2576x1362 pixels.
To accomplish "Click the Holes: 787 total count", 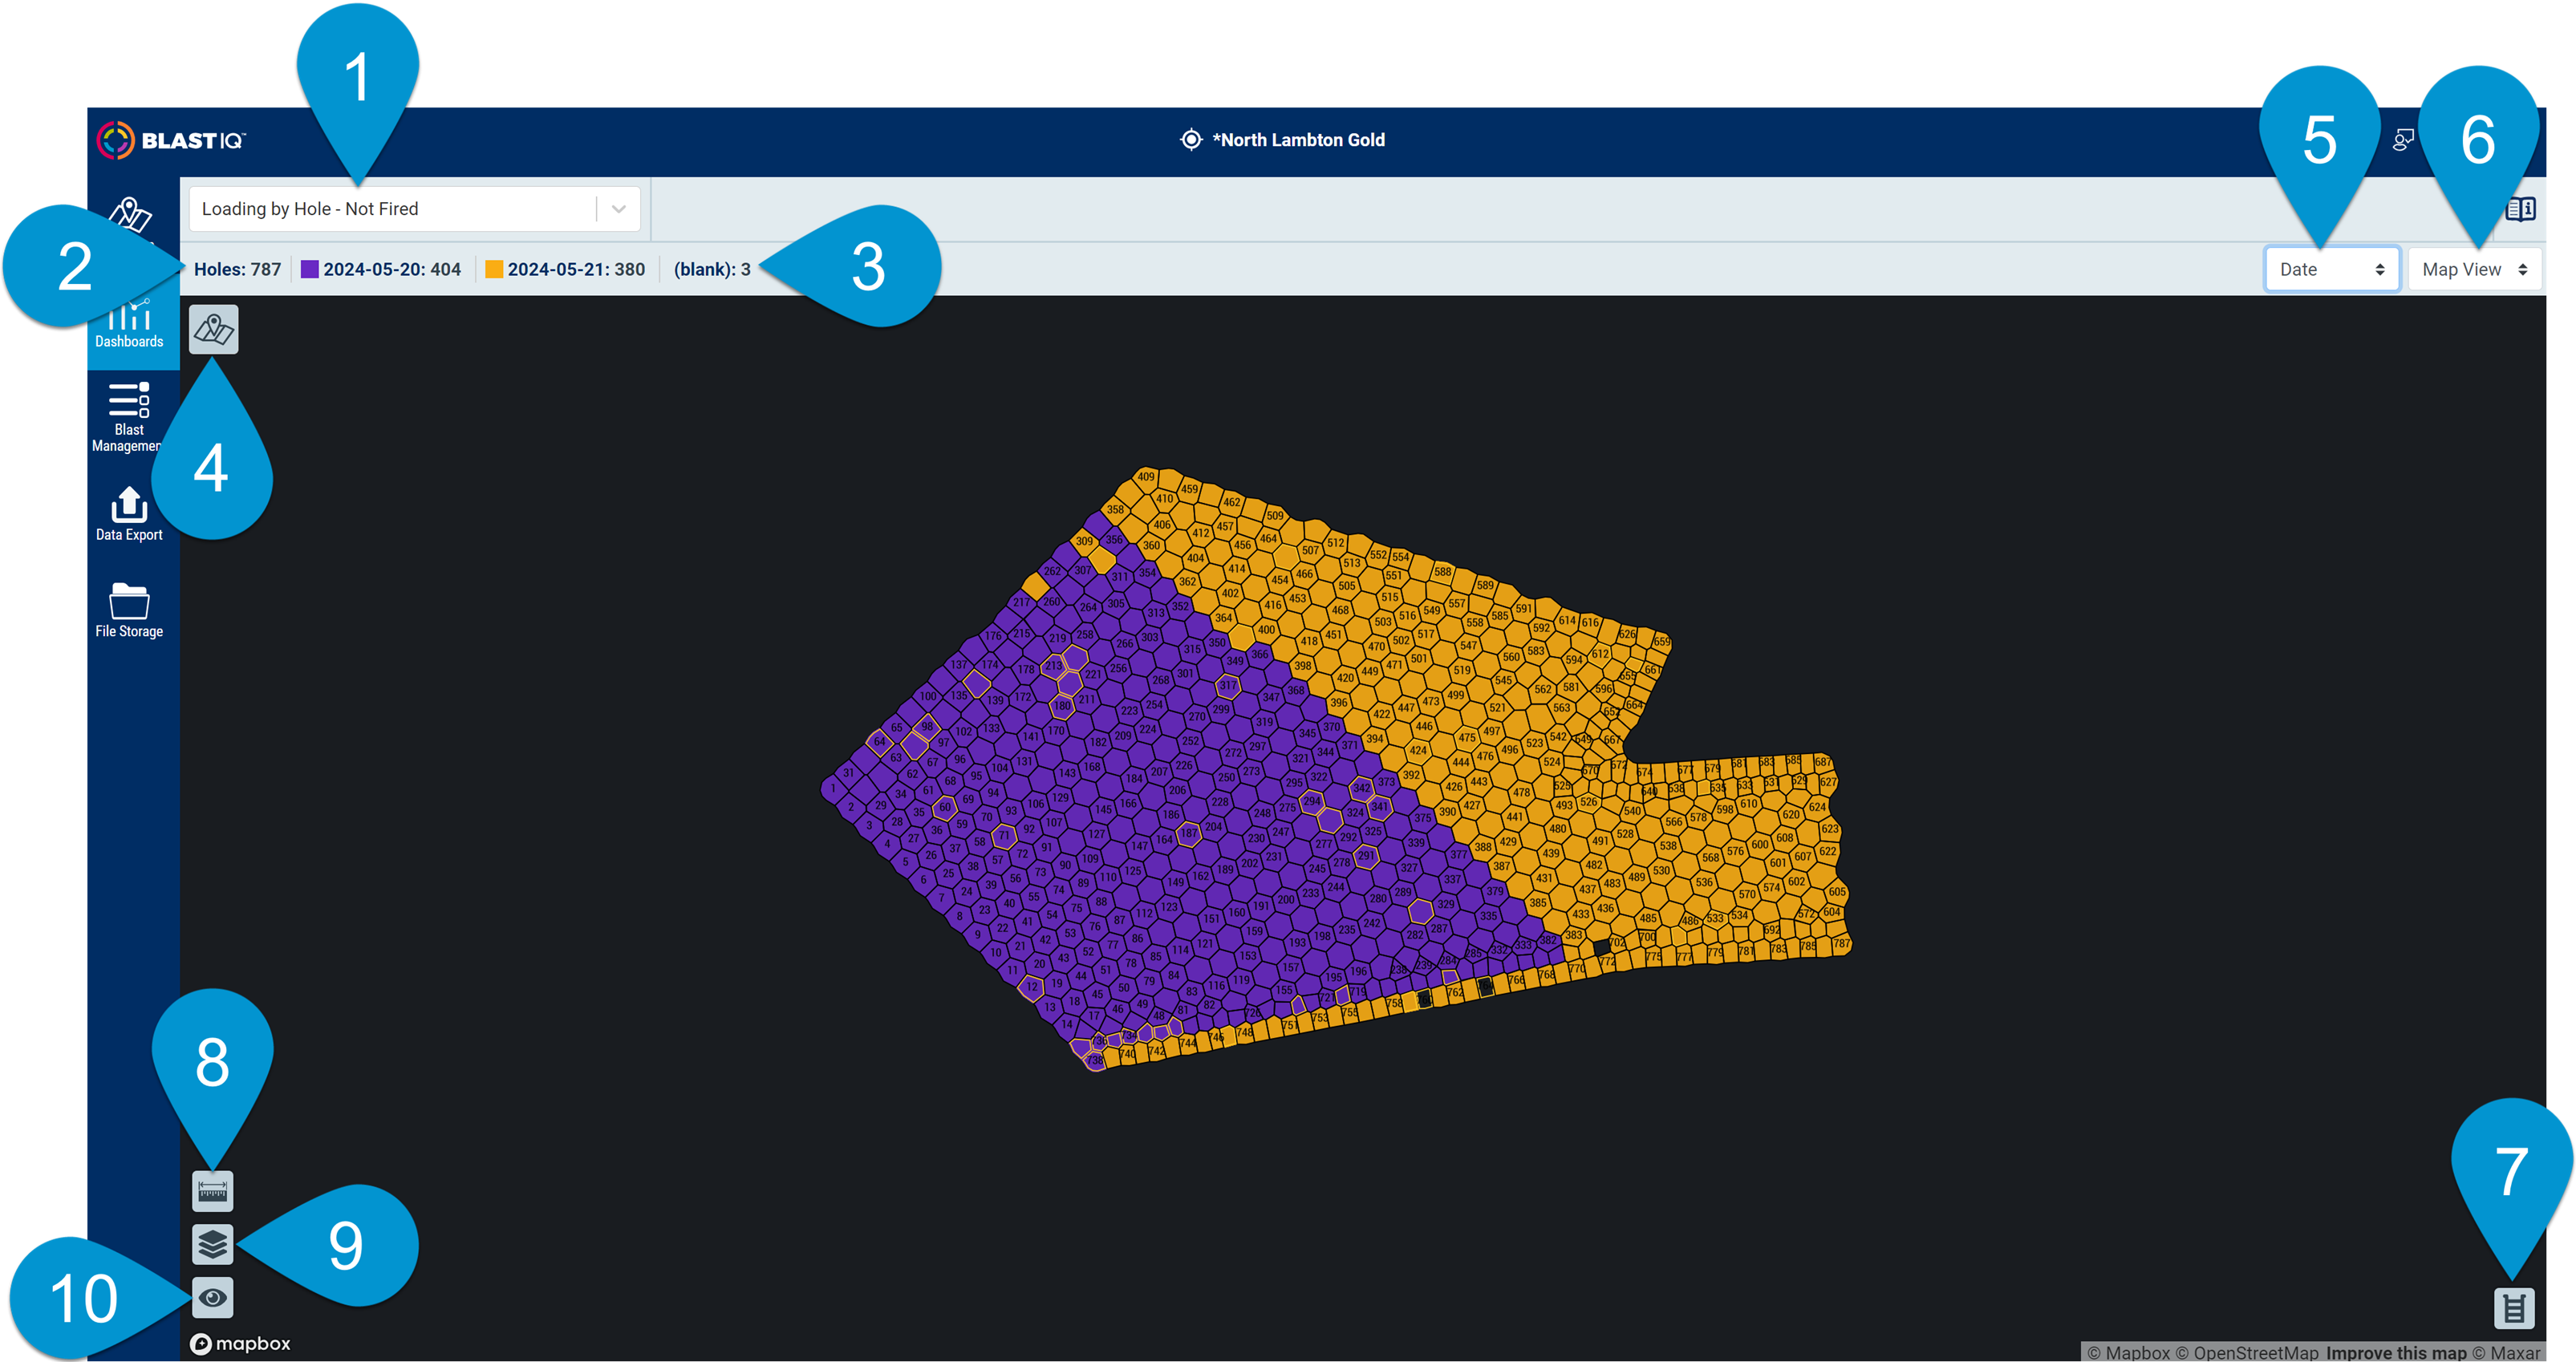I will 238,269.
